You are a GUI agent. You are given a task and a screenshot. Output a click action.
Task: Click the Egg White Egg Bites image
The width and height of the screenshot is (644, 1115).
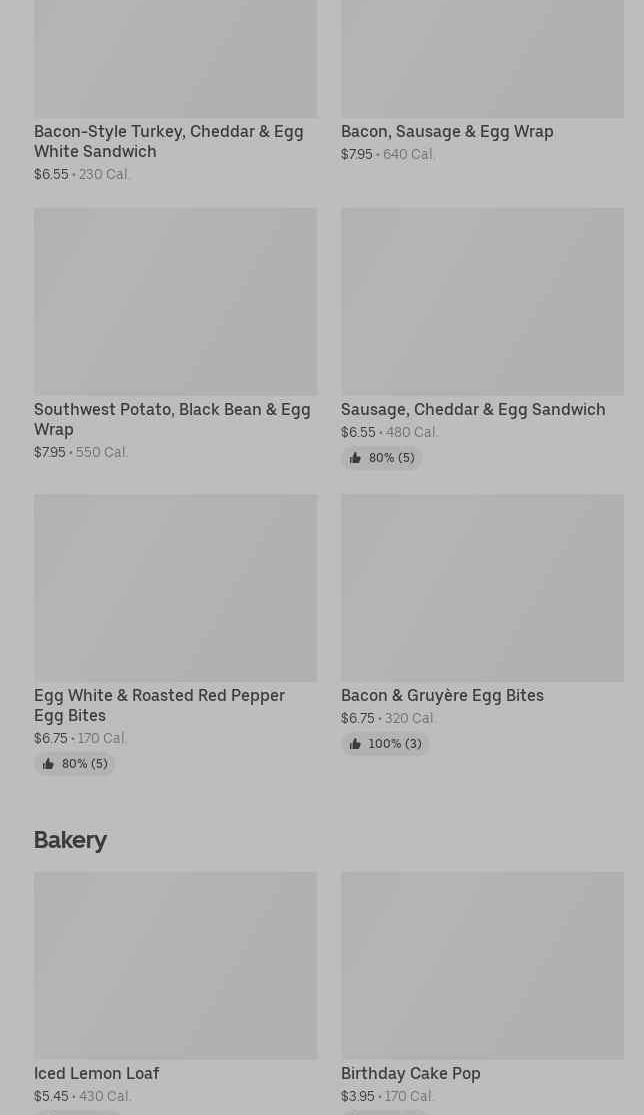click(x=176, y=588)
